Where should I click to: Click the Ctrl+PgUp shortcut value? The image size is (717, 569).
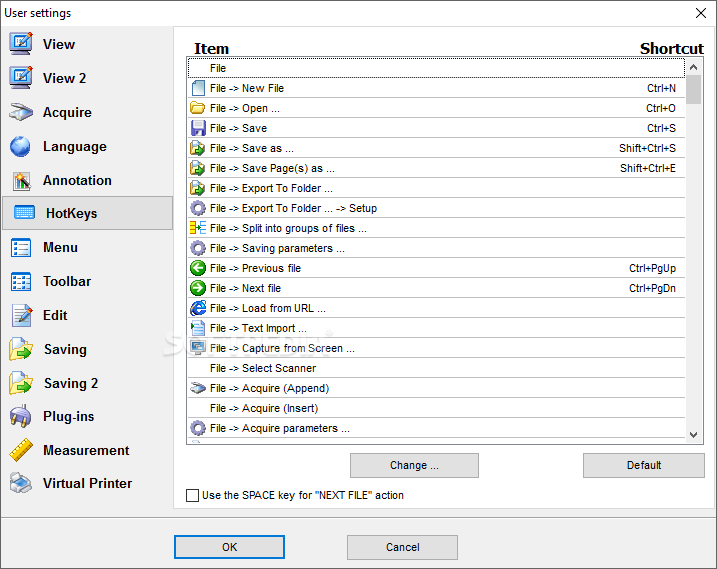coord(653,268)
